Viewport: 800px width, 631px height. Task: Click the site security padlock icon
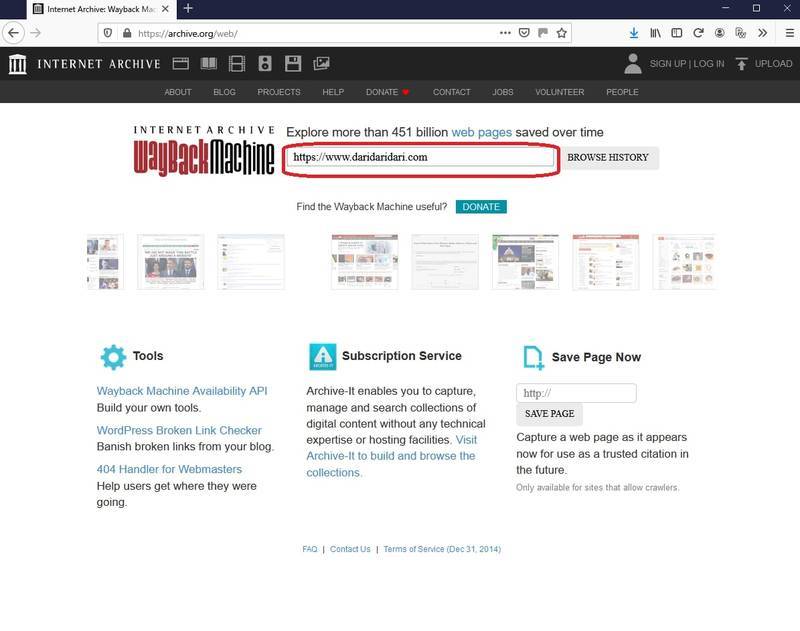click(x=127, y=33)
